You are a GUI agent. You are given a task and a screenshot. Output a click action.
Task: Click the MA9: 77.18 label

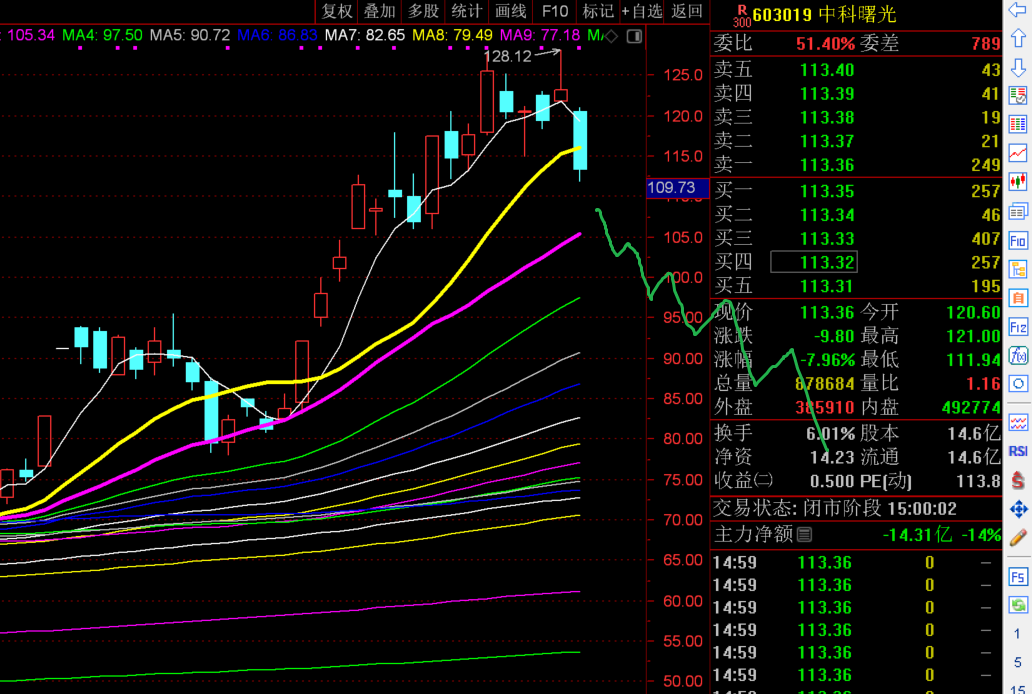click(540, 36)
